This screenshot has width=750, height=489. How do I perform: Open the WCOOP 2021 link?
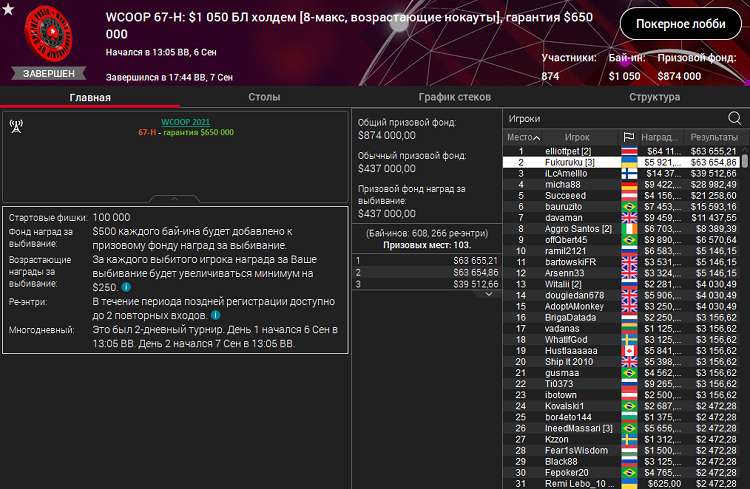coord(176,122)
